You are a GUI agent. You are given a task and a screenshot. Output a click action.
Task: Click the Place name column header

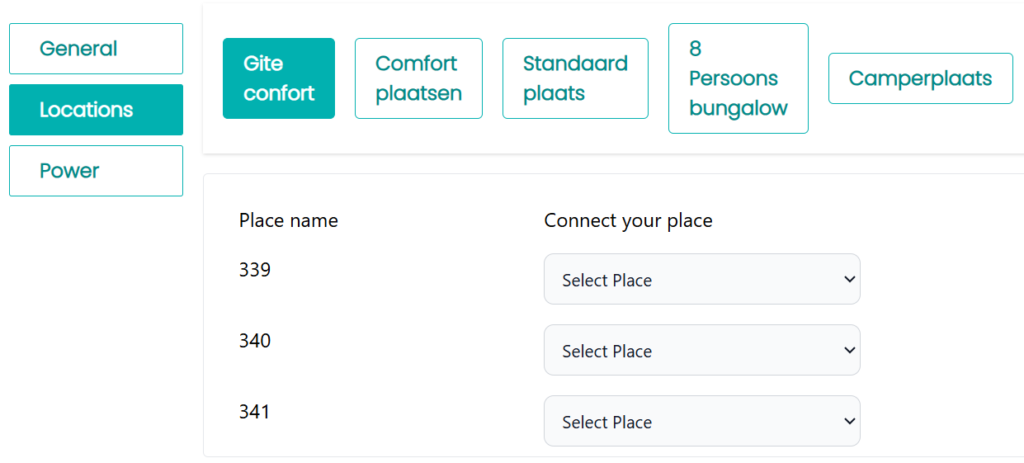coord(289,220)
